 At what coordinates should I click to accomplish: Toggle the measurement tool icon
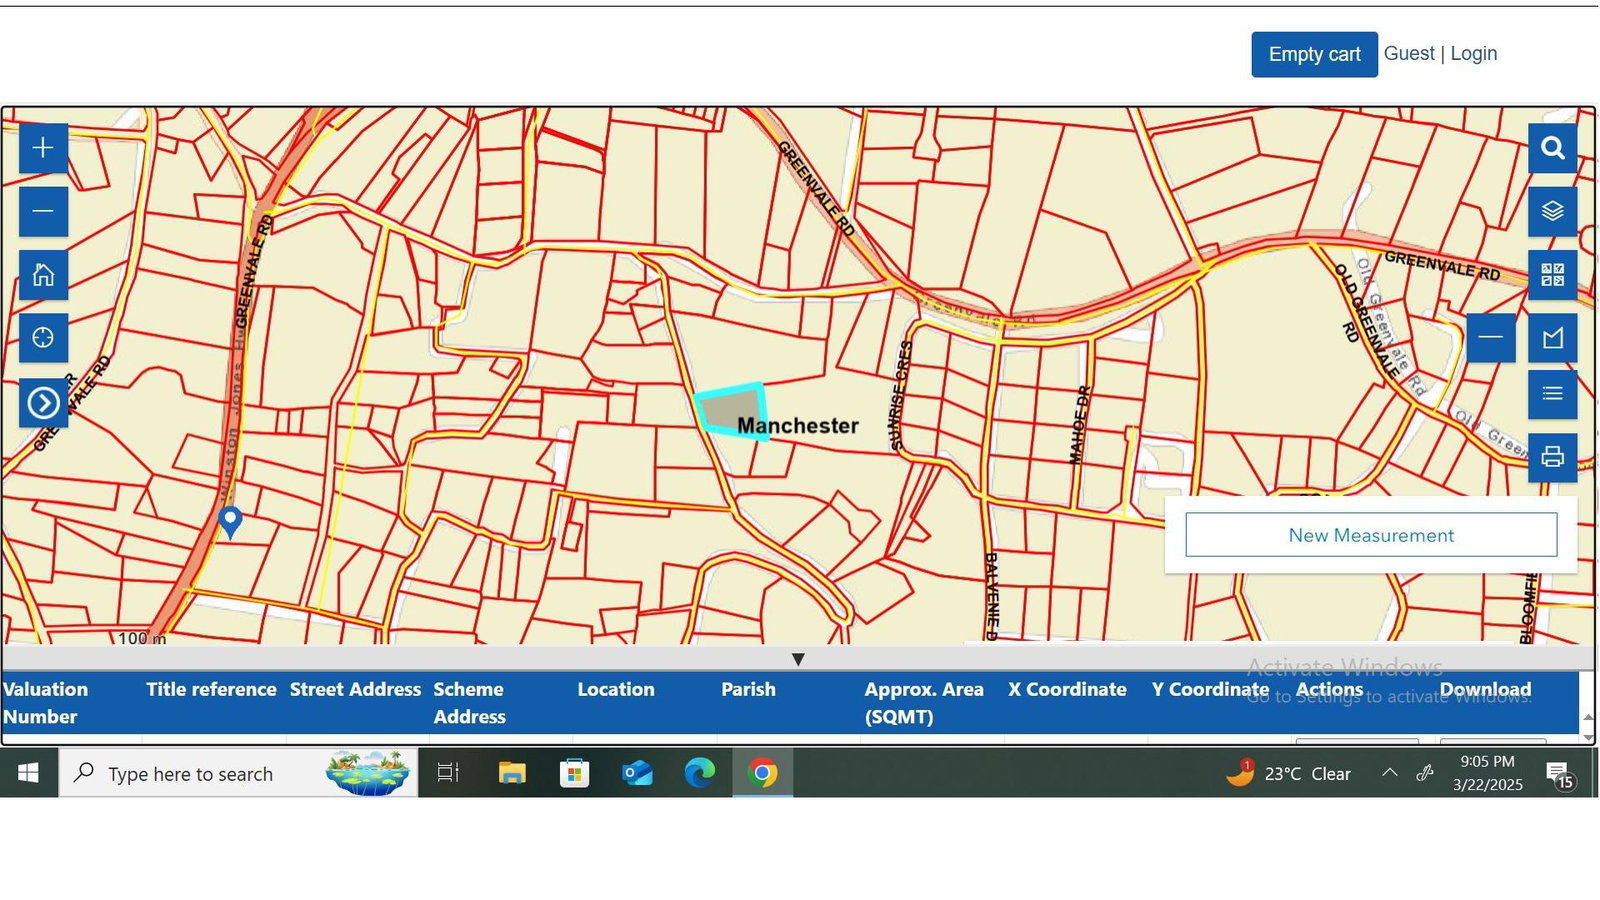(1552, 338)
